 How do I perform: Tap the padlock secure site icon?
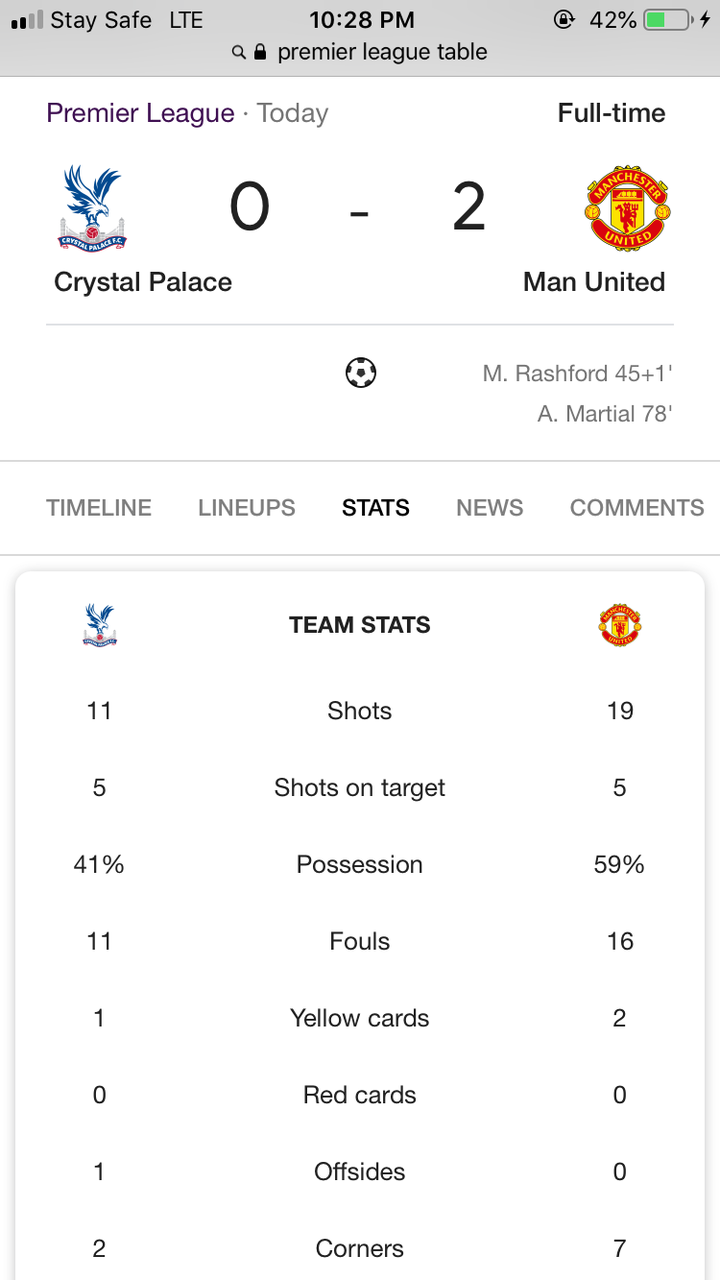[261, 52]
